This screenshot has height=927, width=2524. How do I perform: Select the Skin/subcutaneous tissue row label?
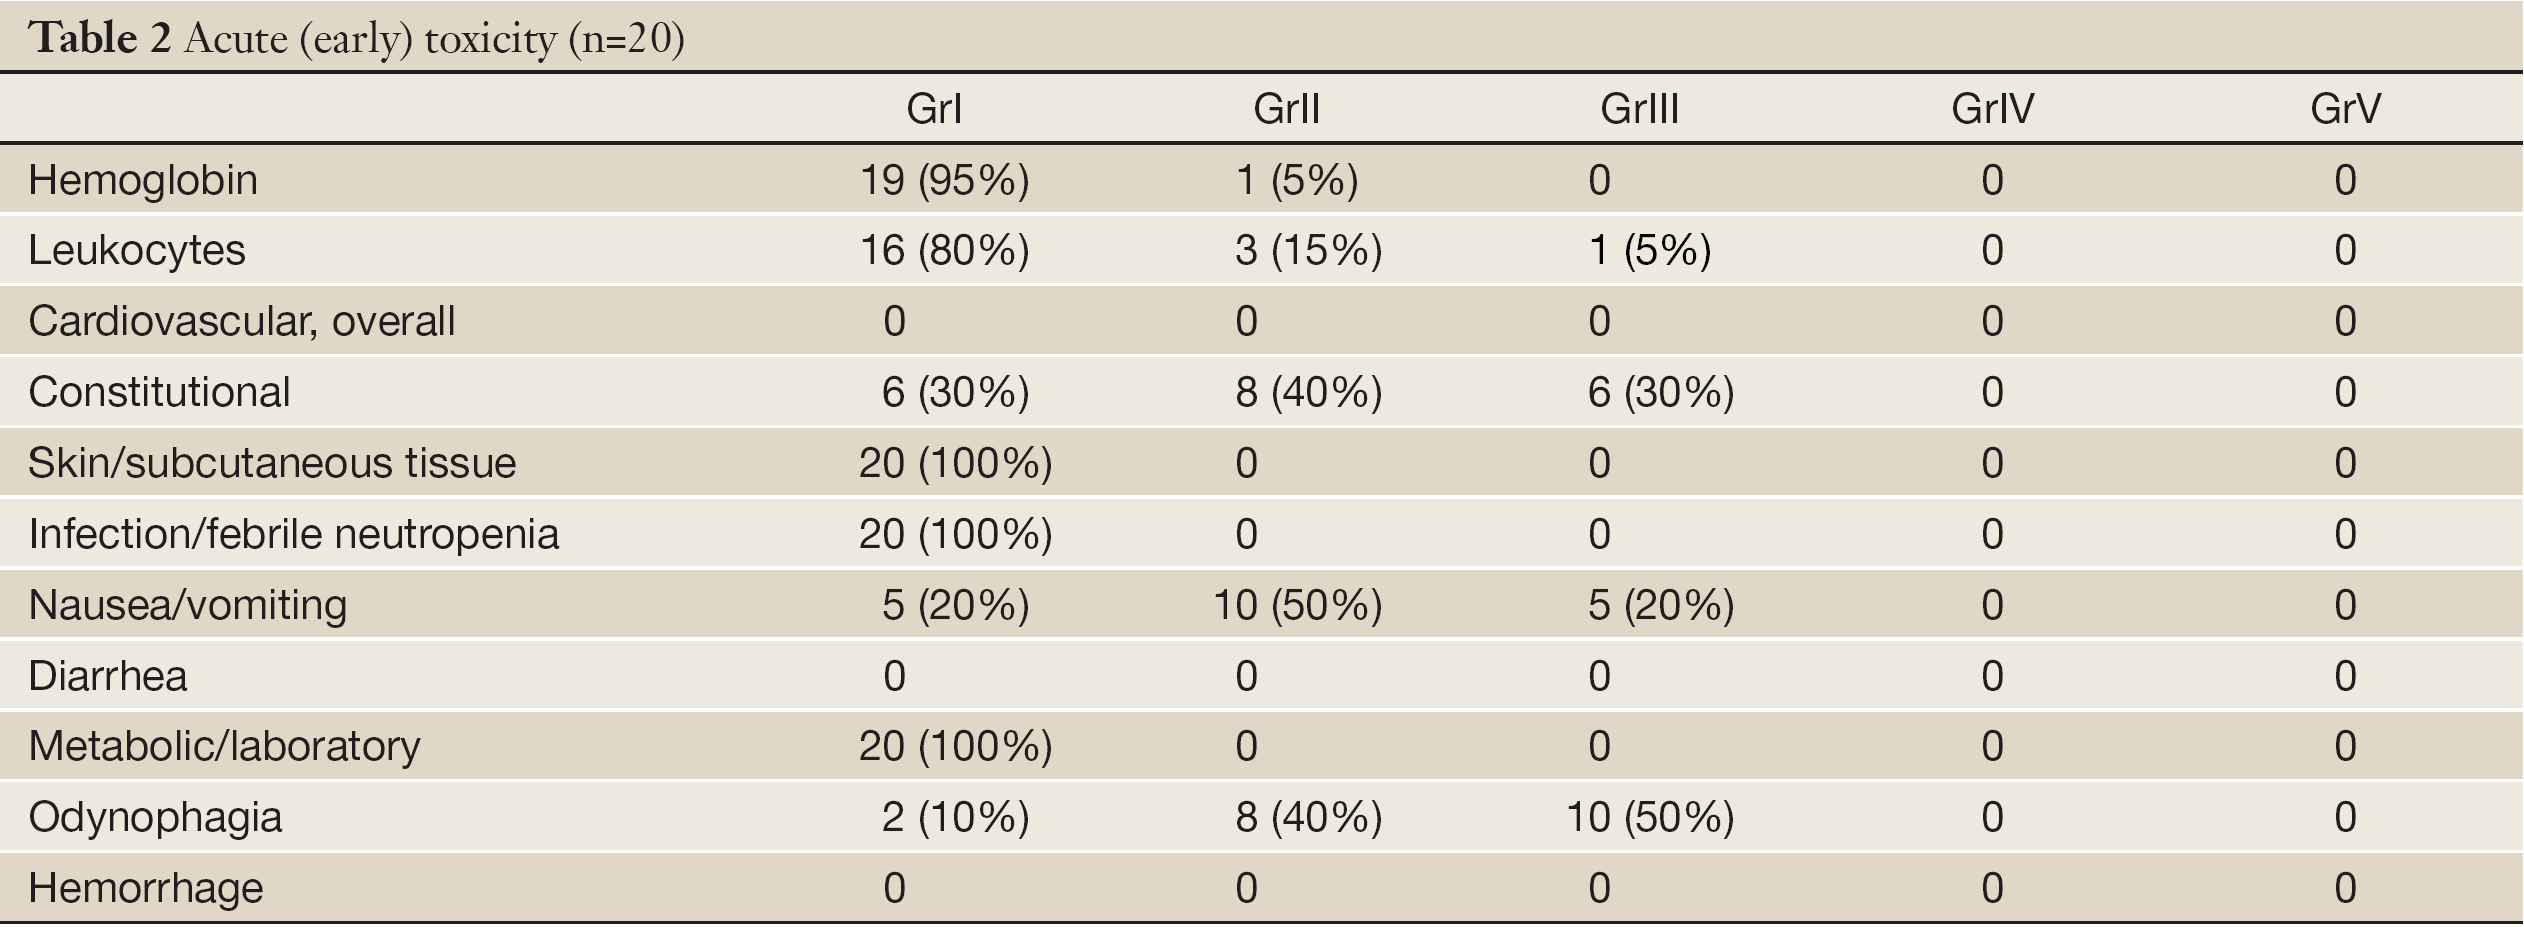pos(272,463)
